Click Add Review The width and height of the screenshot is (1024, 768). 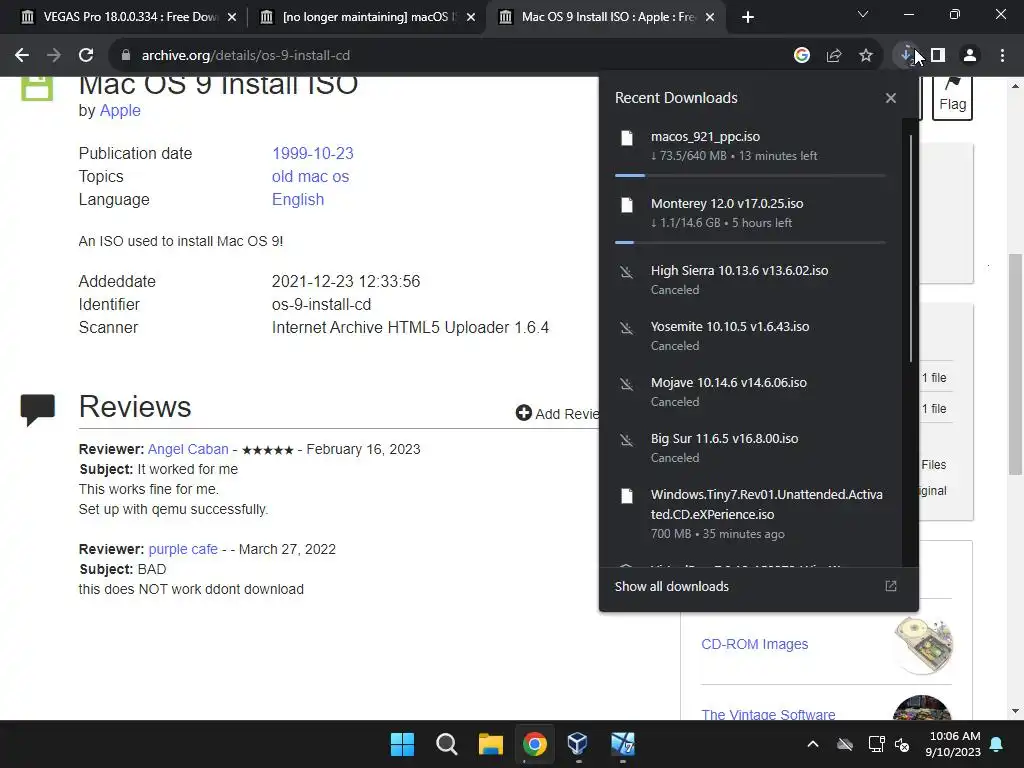[x=557, y=413]
